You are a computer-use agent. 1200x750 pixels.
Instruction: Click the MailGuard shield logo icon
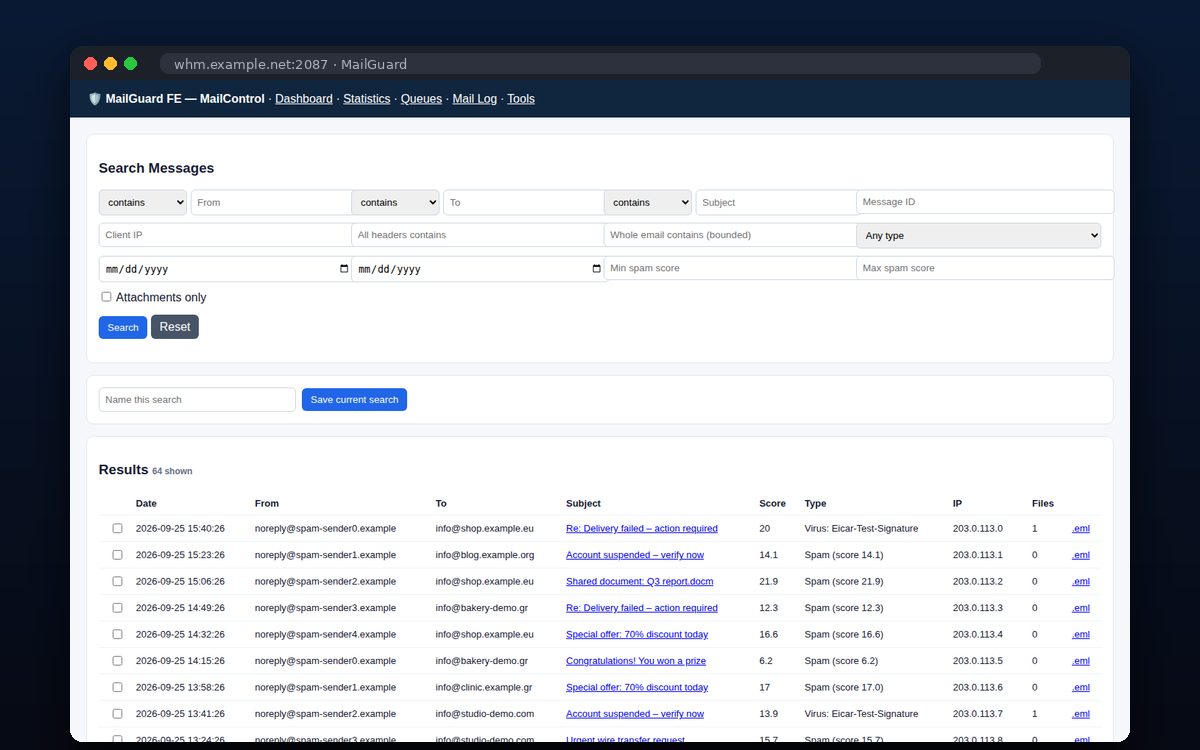pyautogui.click(x=95, y=99)
